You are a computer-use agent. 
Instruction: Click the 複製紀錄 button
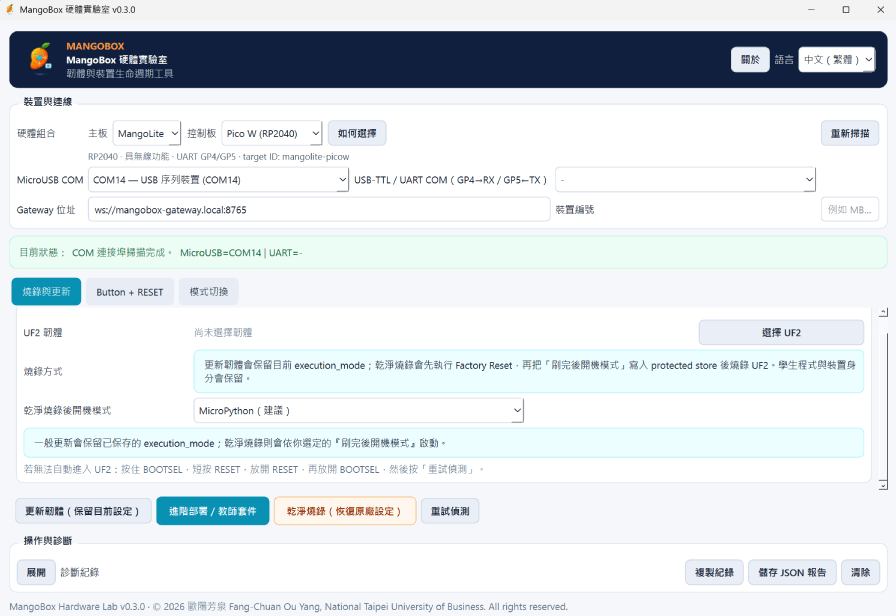(x=714, y=572)
